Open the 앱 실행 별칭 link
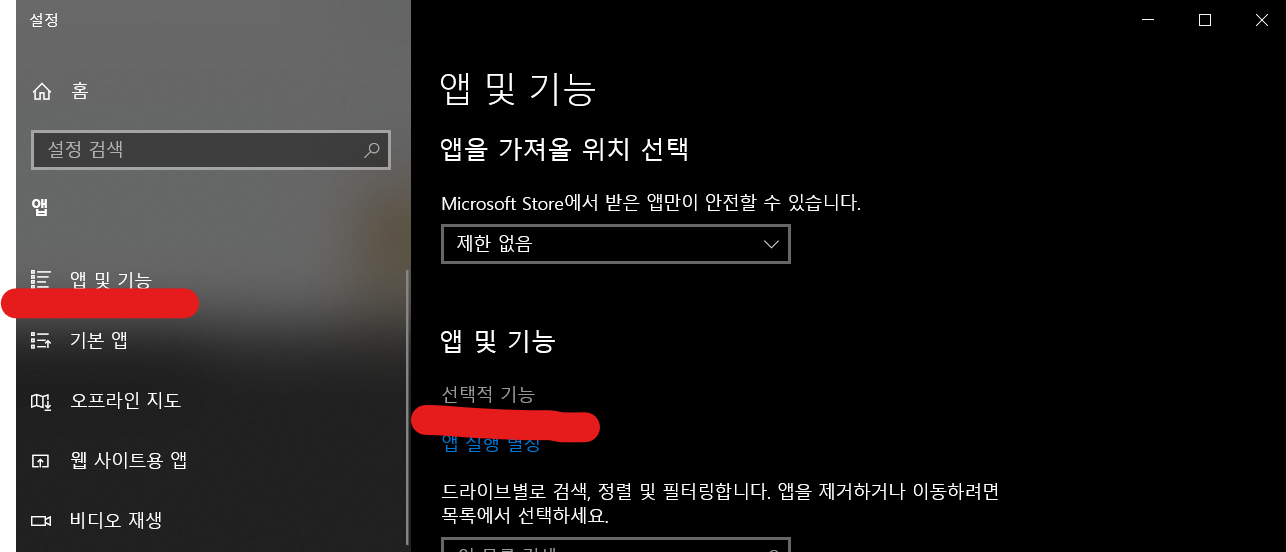1286x552 pixels. 491,444
